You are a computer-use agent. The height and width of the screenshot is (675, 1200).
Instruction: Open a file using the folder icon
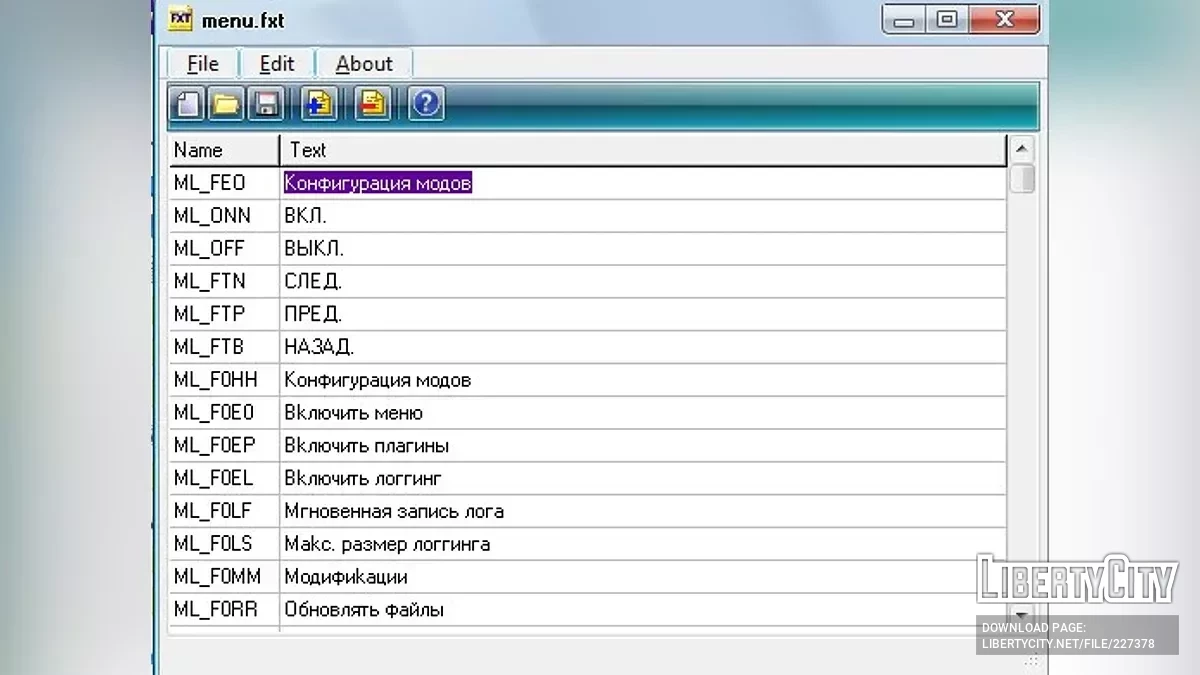click(x=226, y=103)
